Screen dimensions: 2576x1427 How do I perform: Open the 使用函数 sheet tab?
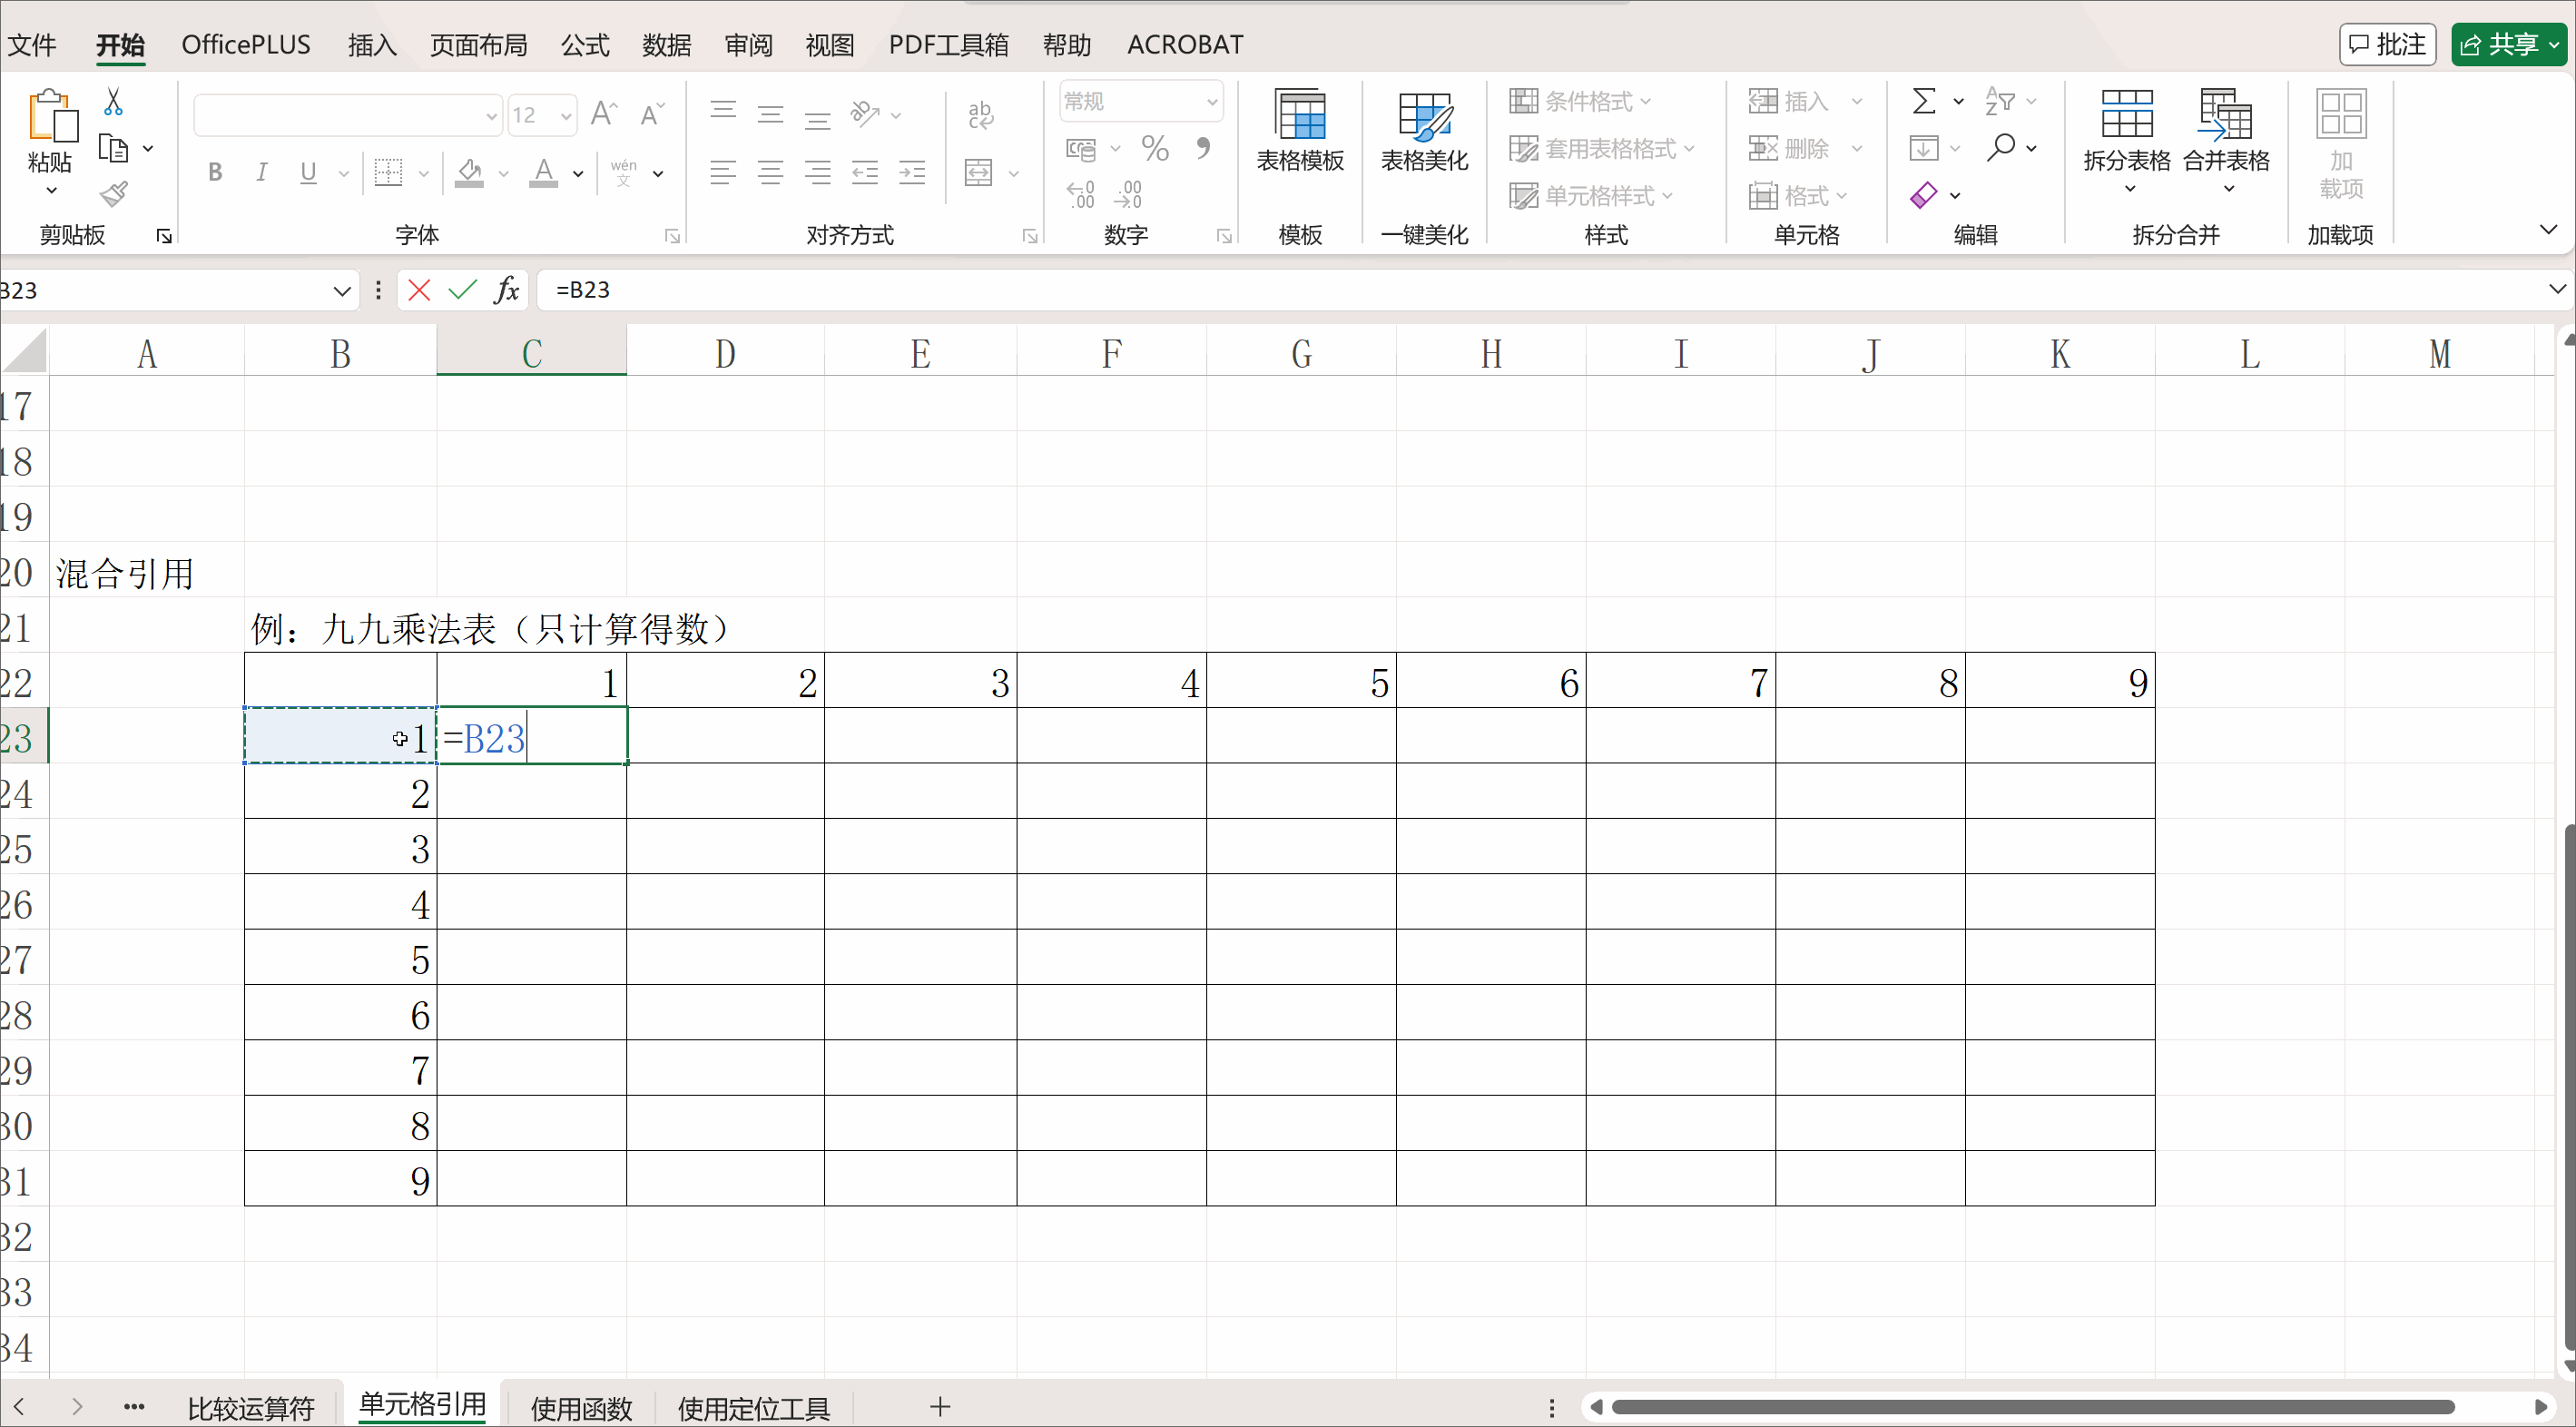point(581,1408)
